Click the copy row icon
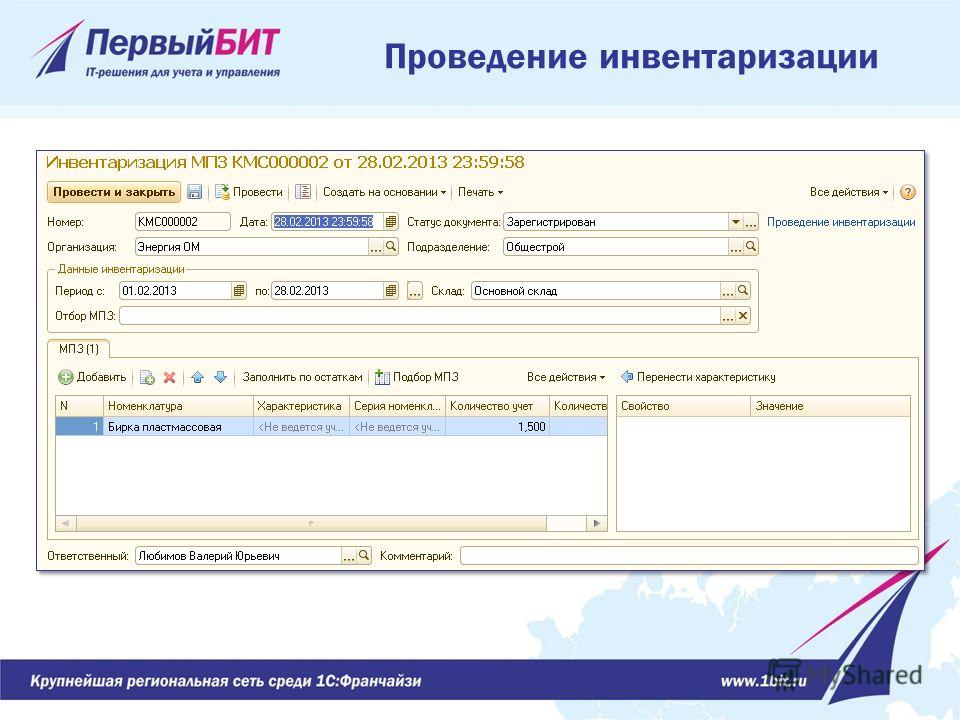Image resolution: width=960 pixels, height=720 pixels. tap(147, 378)
